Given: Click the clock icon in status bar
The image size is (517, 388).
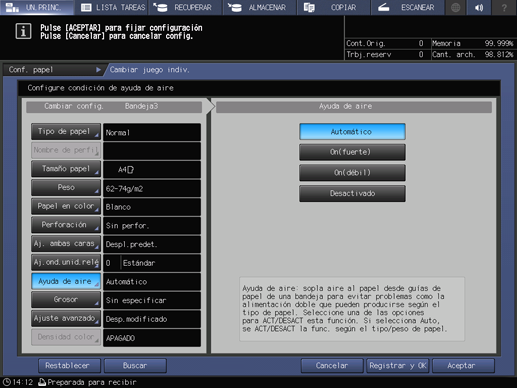Looking at the screenshot, I should point(7,382).
